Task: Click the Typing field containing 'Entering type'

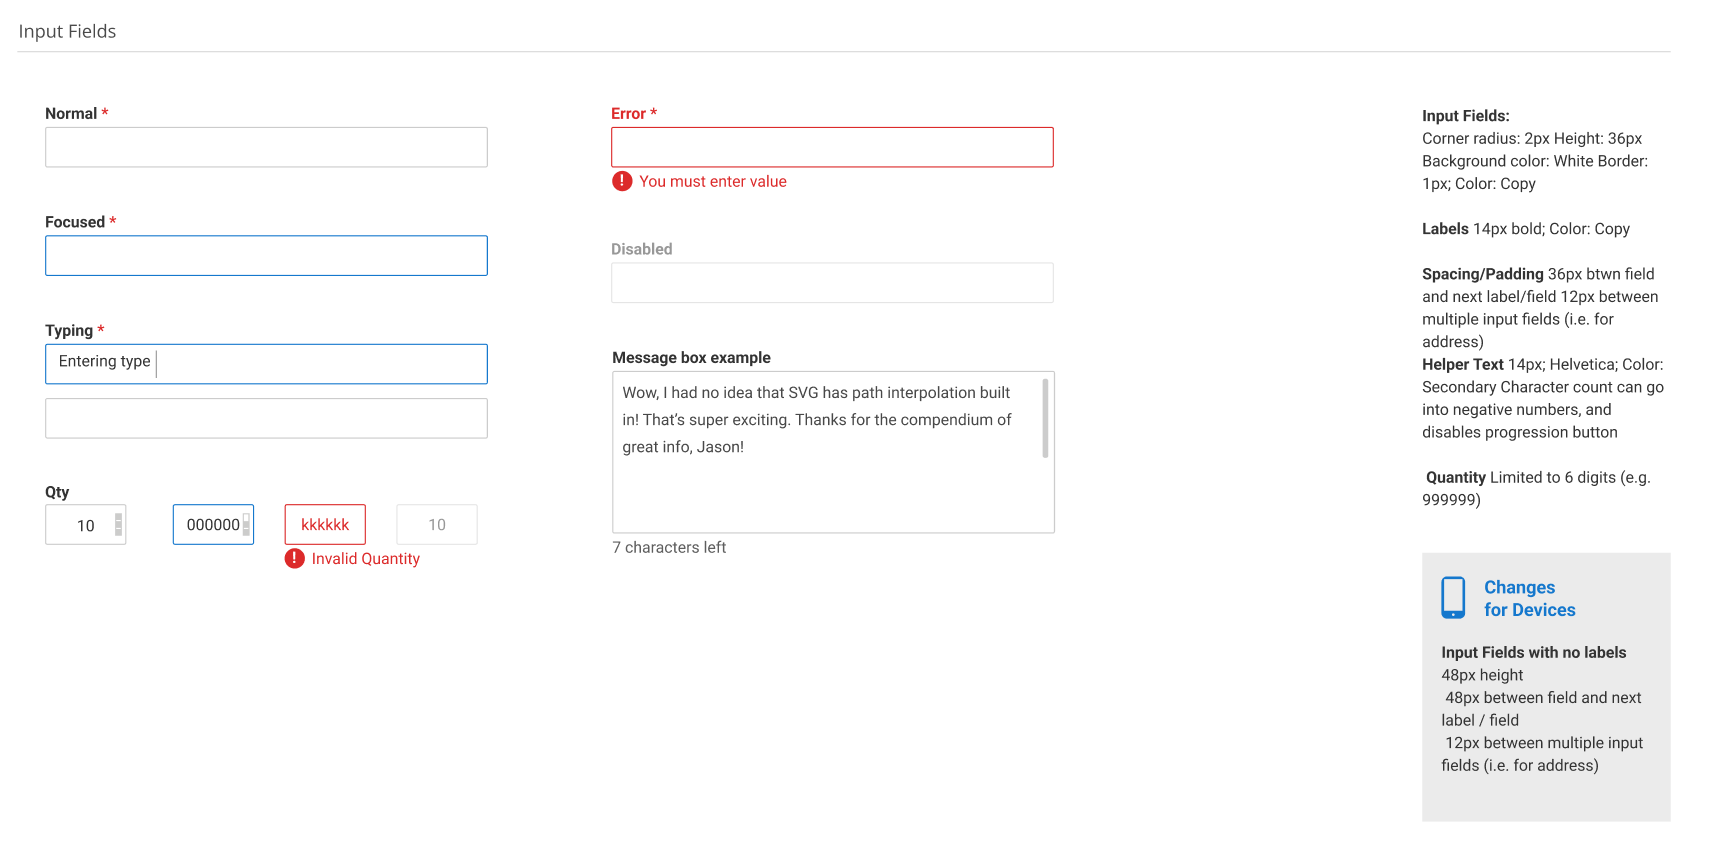Action: point(266,364)
